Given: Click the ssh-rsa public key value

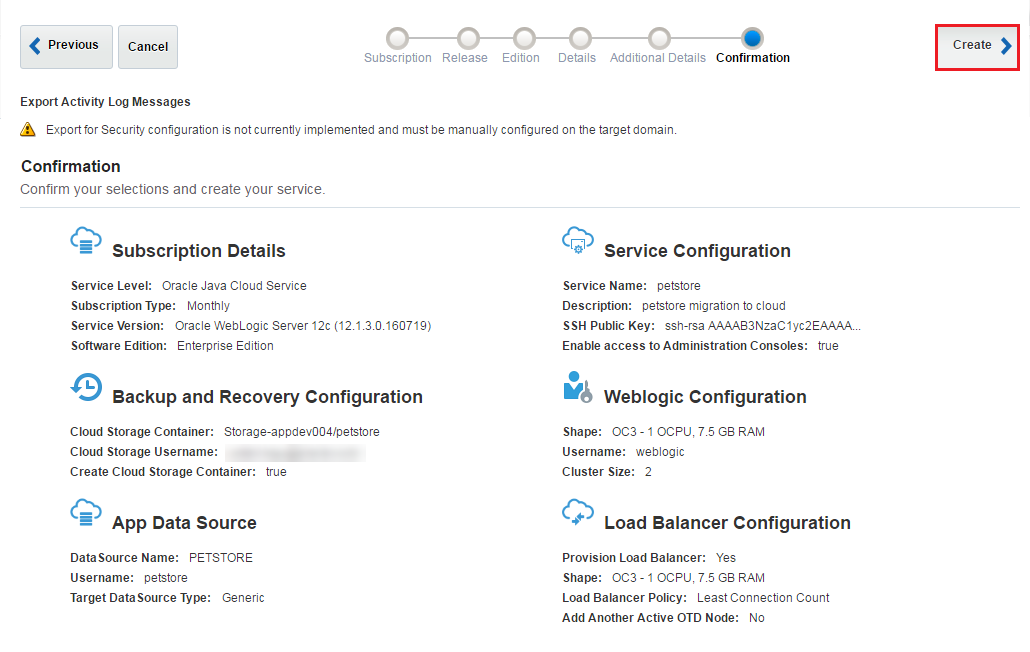Looking at the screenshot, I should coord(763,326).
